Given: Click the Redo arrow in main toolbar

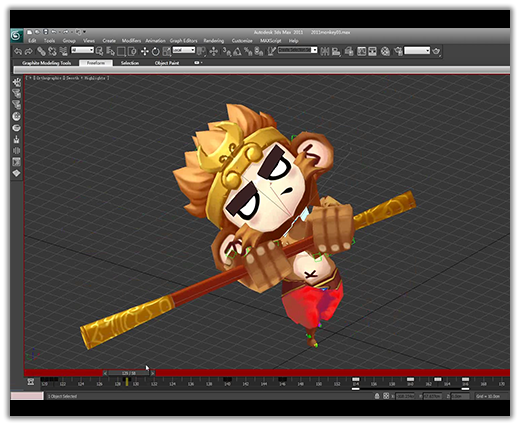Looking at the screenshot, I should click(x=29, y=51).
